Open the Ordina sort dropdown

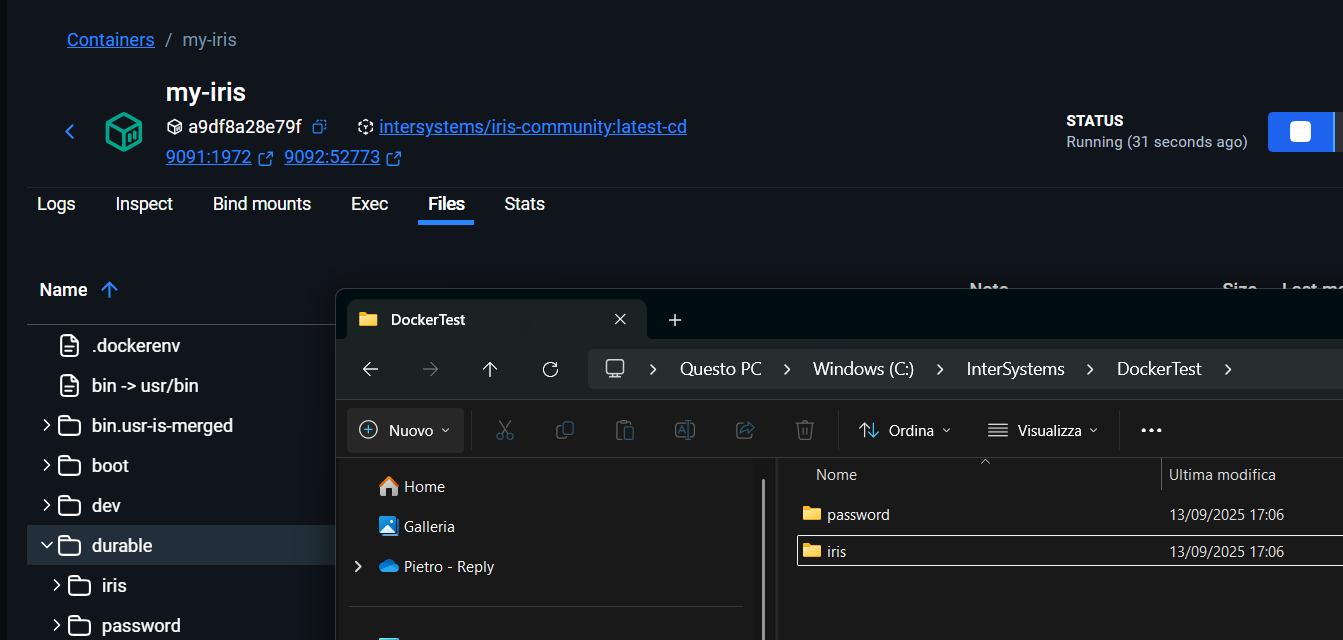click(x=905, y=430)
